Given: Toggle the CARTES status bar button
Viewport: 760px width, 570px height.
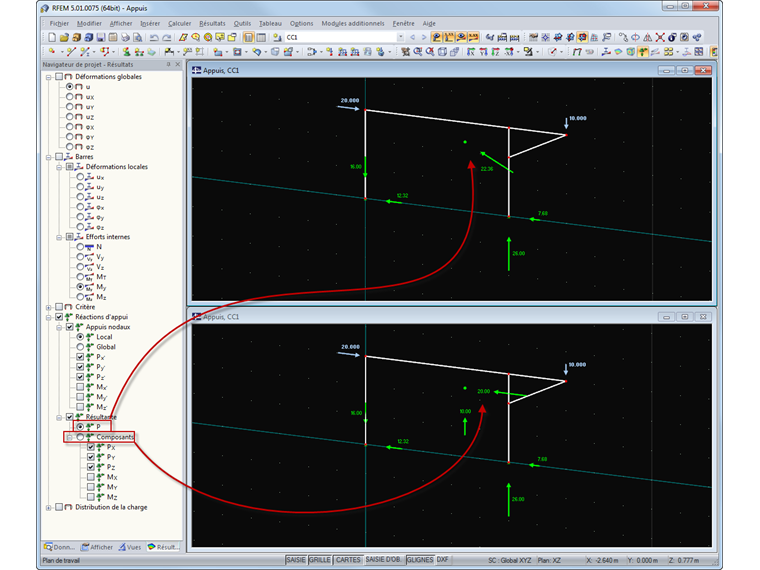Looking at the screenshot, I should pos(348,560).
